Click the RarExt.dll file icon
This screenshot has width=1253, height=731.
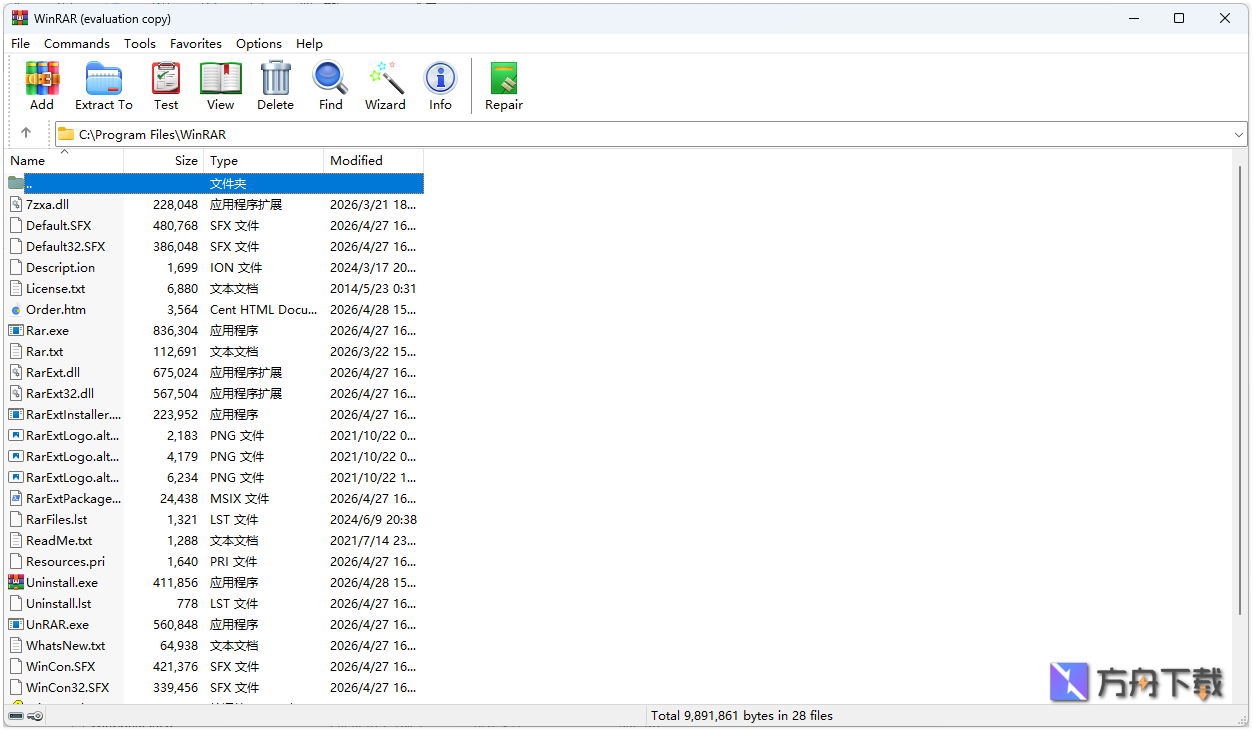(x=16, y=372)
